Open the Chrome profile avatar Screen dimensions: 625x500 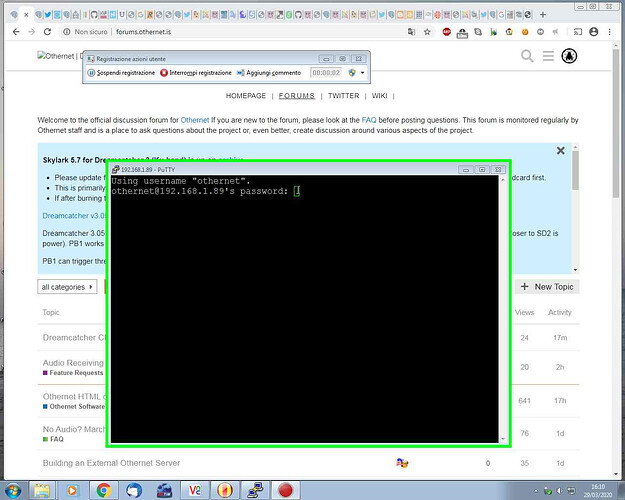tap(594, 32)
